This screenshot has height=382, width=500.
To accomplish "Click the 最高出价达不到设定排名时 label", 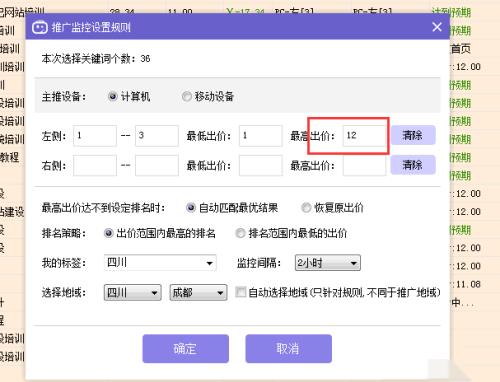I will [x=103, y=208].
